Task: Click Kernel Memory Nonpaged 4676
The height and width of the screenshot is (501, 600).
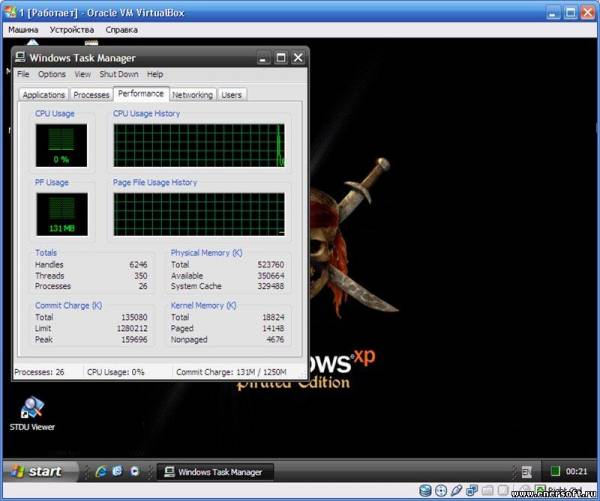Action: click(x=275, y=339)
